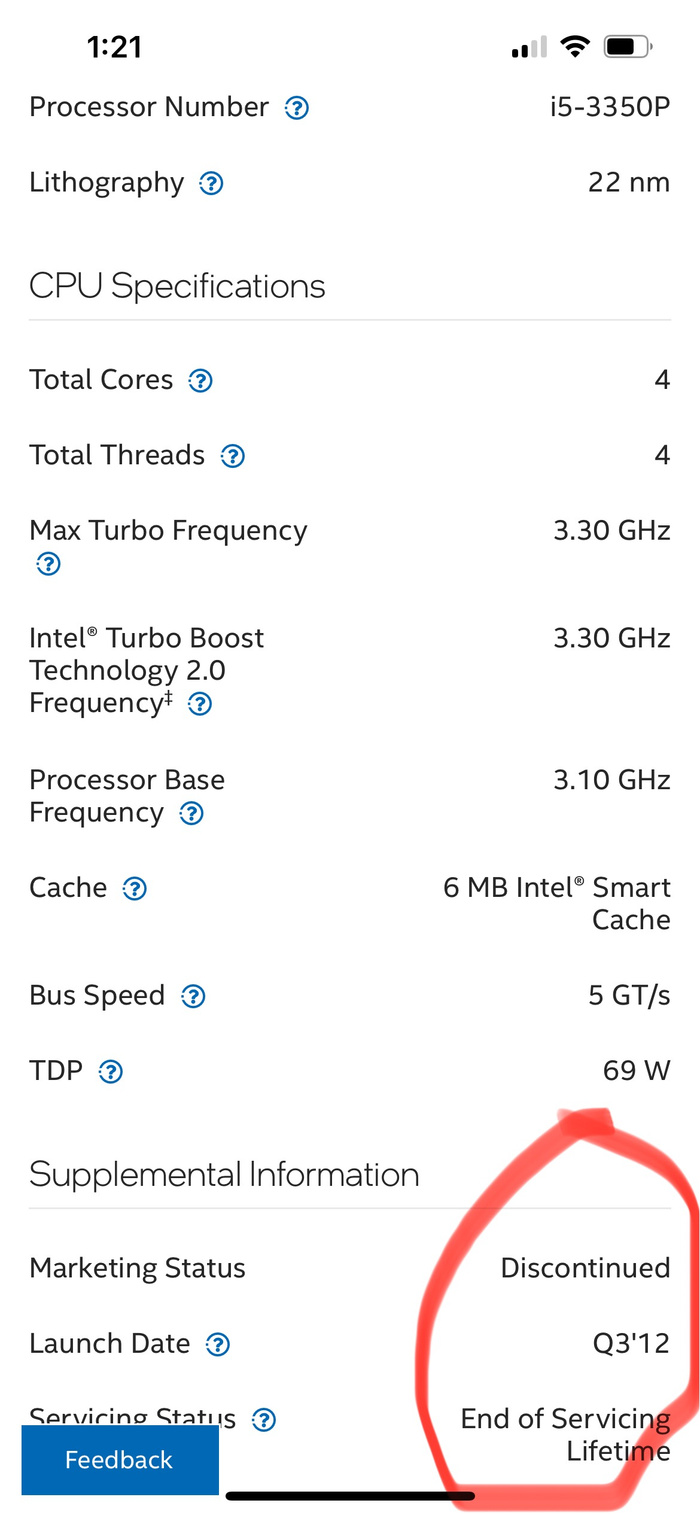Tap the Total Threads question mark icon
The width and height of the screenshot is (700, 1515).
(x=233, y=457)
